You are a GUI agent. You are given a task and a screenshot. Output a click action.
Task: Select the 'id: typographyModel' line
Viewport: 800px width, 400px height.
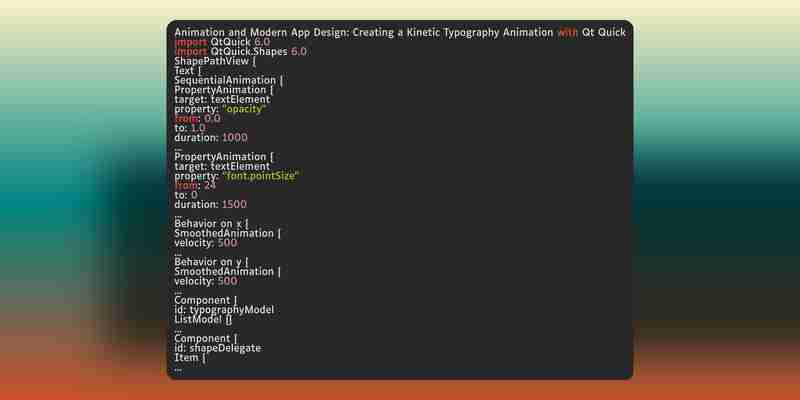point(224,310)
